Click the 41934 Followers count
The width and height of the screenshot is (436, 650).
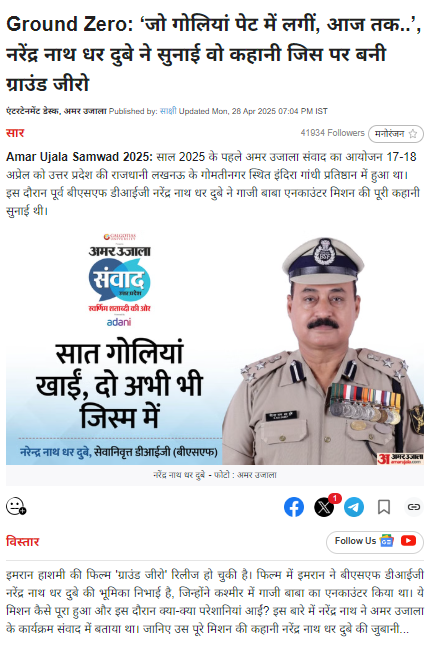click(x=332, y=133)
